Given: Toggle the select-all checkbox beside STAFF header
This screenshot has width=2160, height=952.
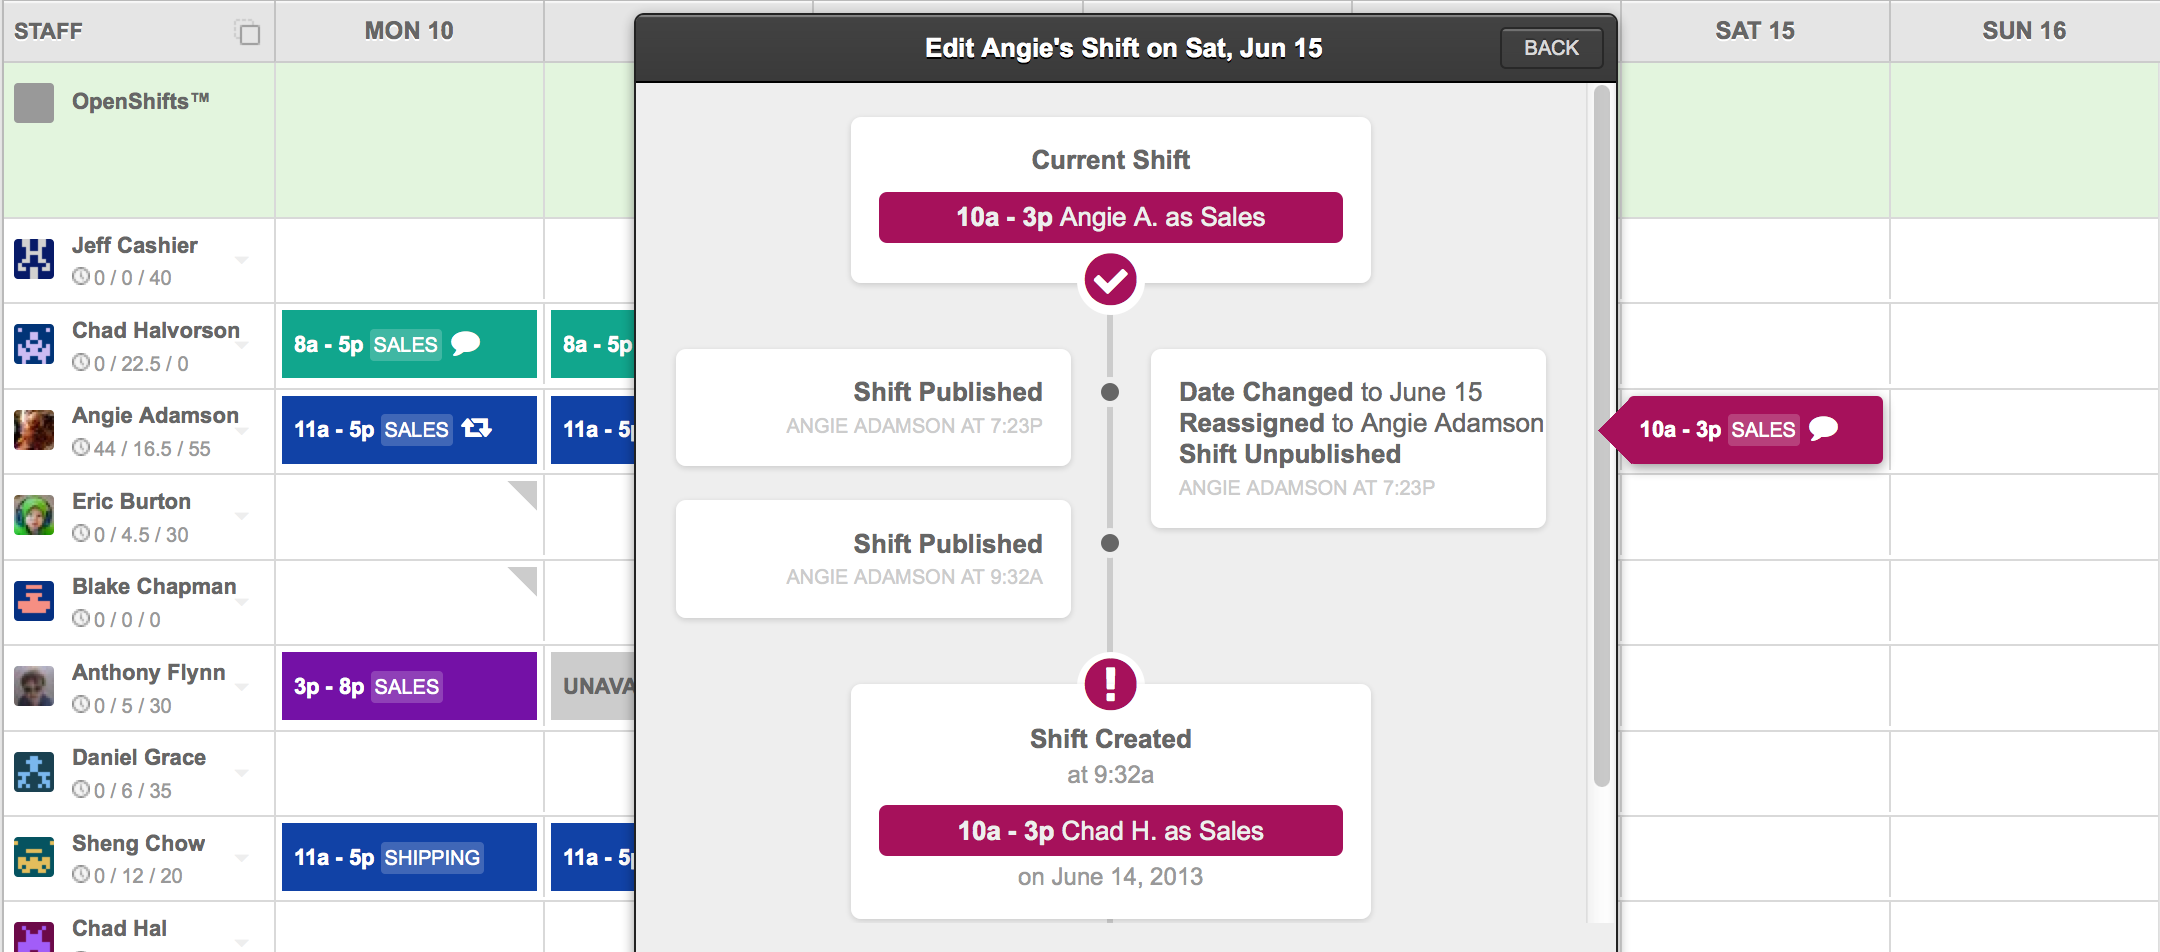Looking at the screenshot, I should click(248, 33).
